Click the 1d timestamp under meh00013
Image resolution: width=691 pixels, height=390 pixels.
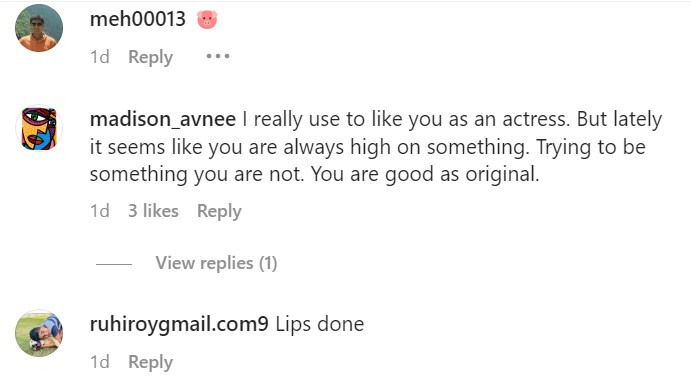coord(100,57)
